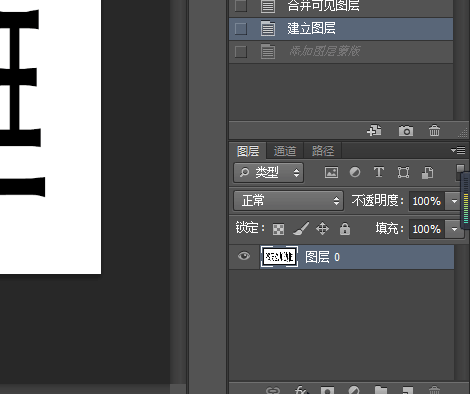Switch to the 图层 tab

248,151
